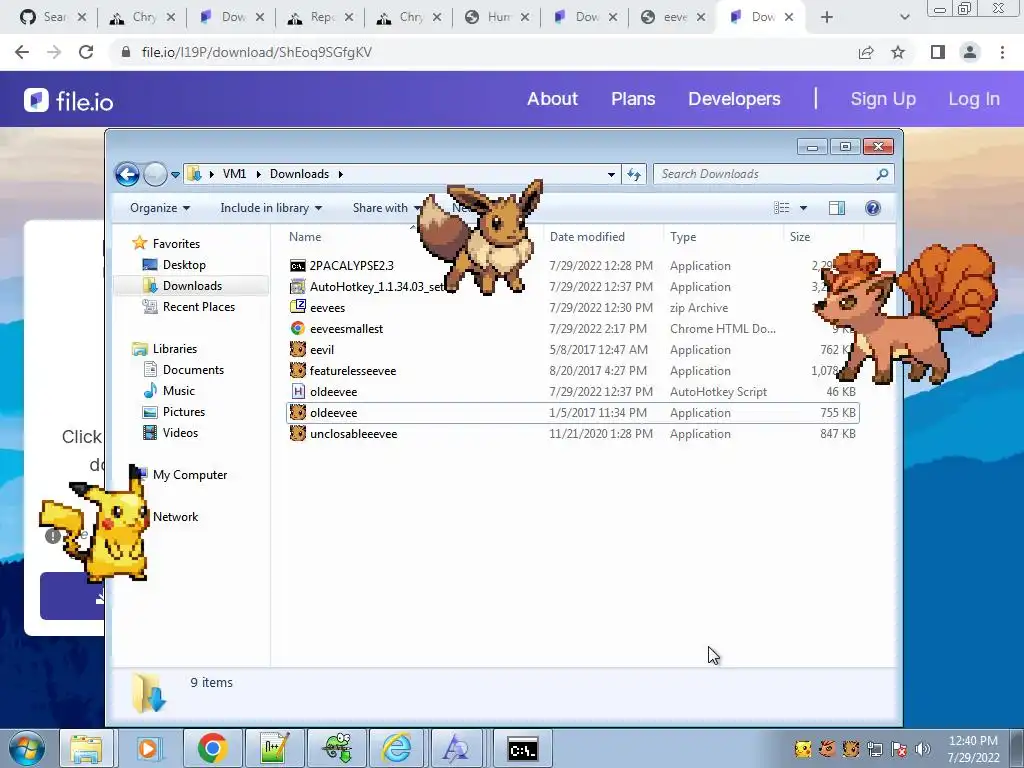Open the Share with menu

coord(387,208)
